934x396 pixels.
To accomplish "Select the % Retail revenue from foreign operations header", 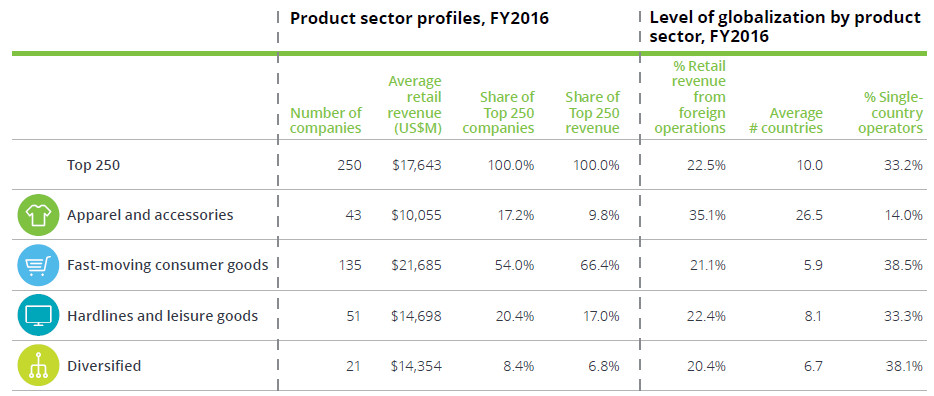I will [690, 97].
